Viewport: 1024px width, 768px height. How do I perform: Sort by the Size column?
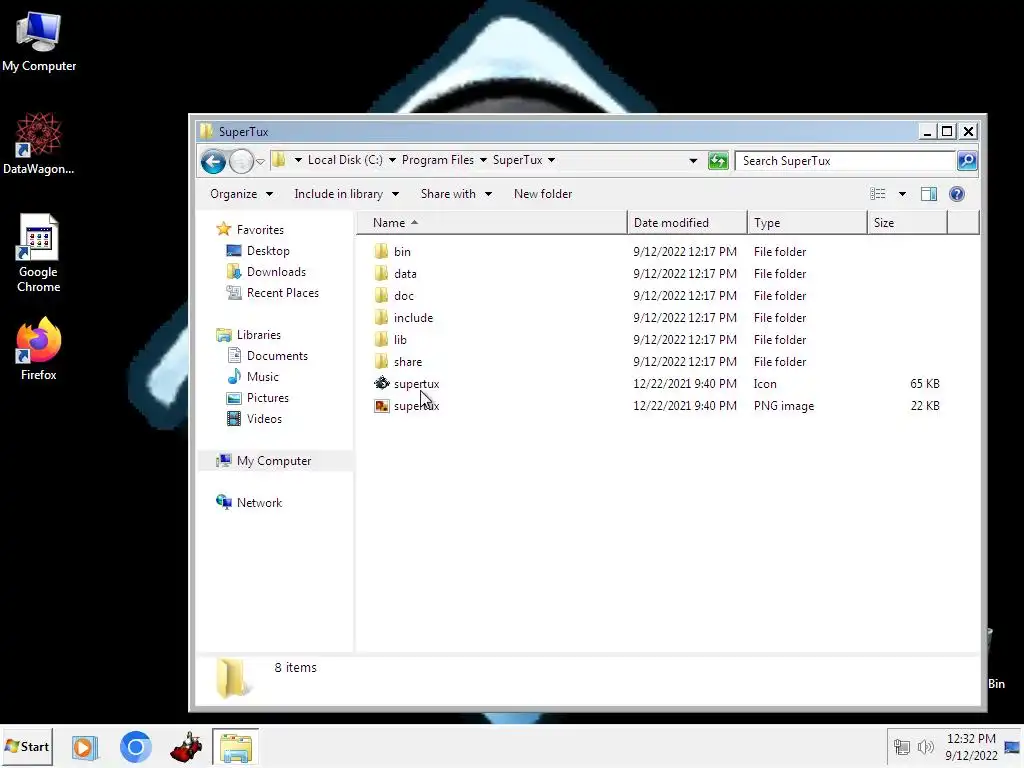[x=907, y=223]
